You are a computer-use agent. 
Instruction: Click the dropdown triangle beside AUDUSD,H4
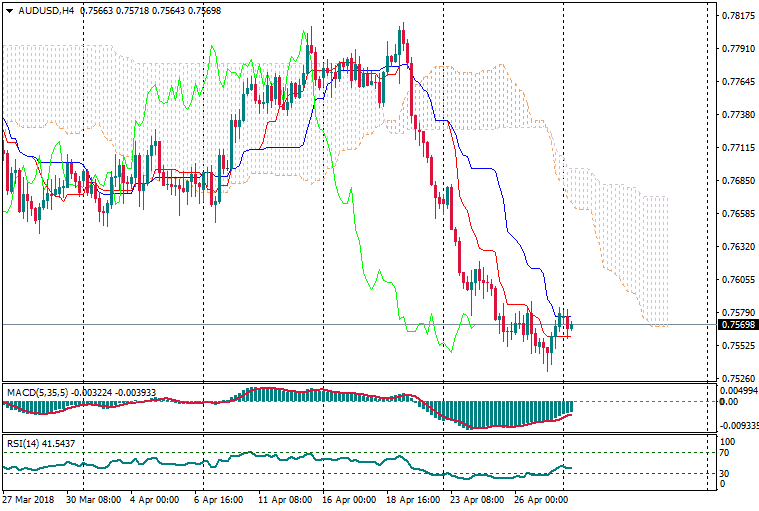8,11
